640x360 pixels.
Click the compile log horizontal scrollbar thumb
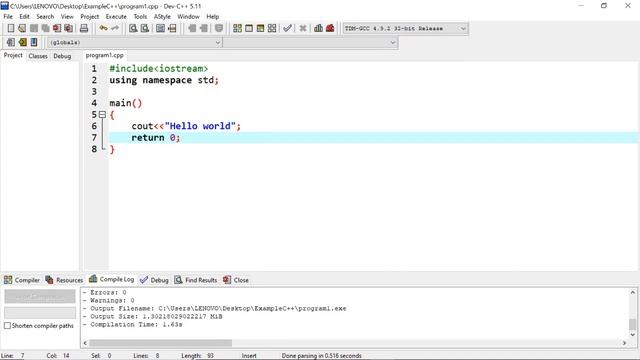coord(160,343)
